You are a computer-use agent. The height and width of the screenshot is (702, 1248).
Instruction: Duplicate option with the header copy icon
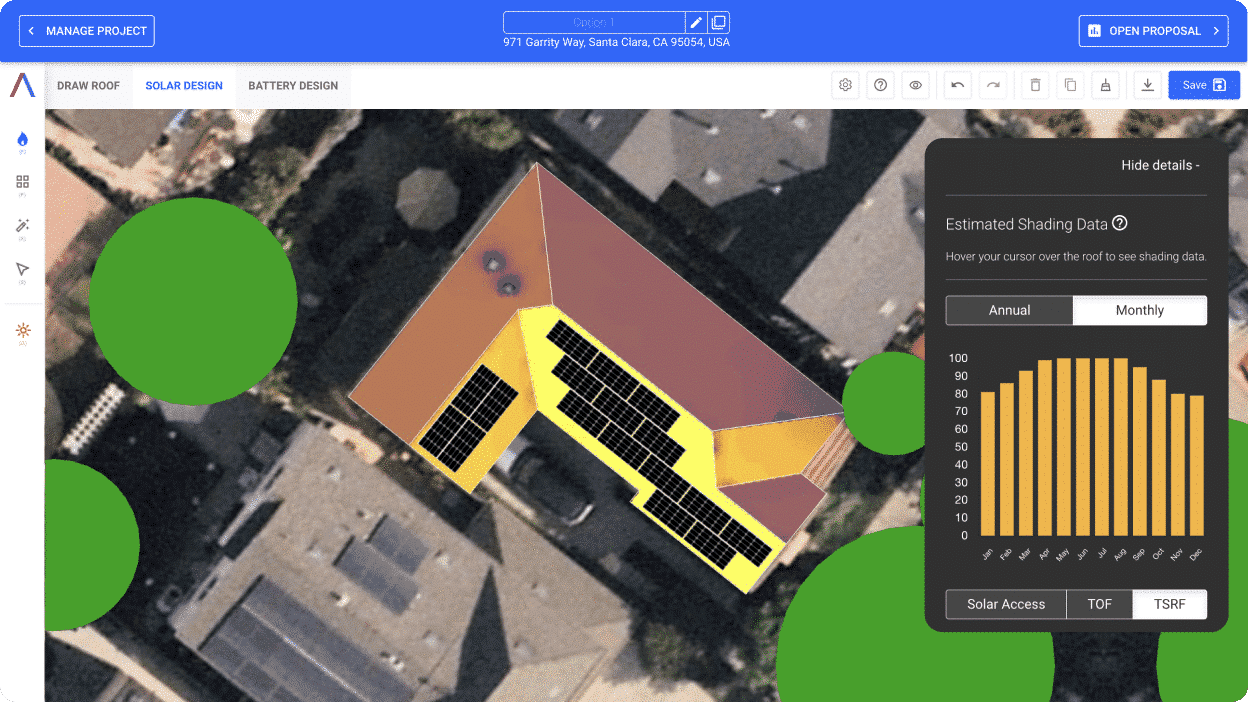(x=719, y=22)
